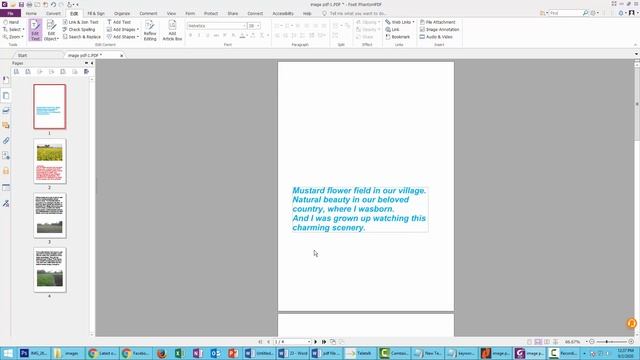Image resolution: width=640 pixels, height=360 pixels.
Task: Switch to the Home ribbon tab
Action: [x=31, y=13]
